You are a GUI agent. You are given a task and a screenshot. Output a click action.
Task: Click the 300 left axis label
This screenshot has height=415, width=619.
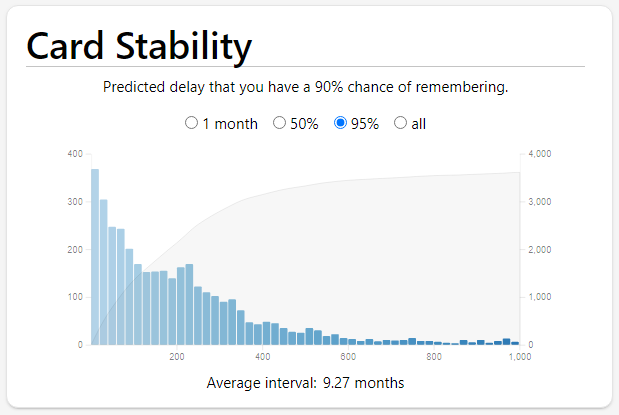tap(75, 202)
